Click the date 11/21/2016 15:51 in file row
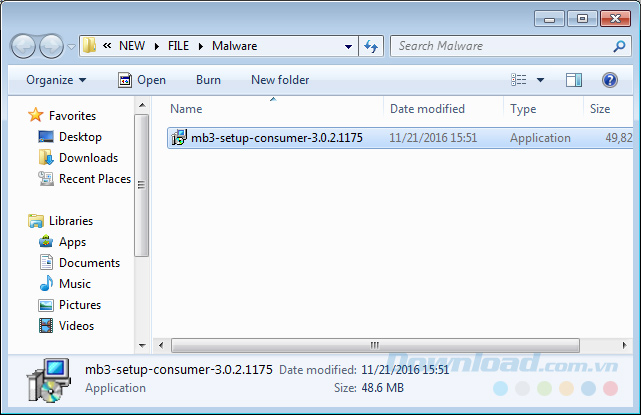This screenshot has height=415, width=641. [433, 138]
